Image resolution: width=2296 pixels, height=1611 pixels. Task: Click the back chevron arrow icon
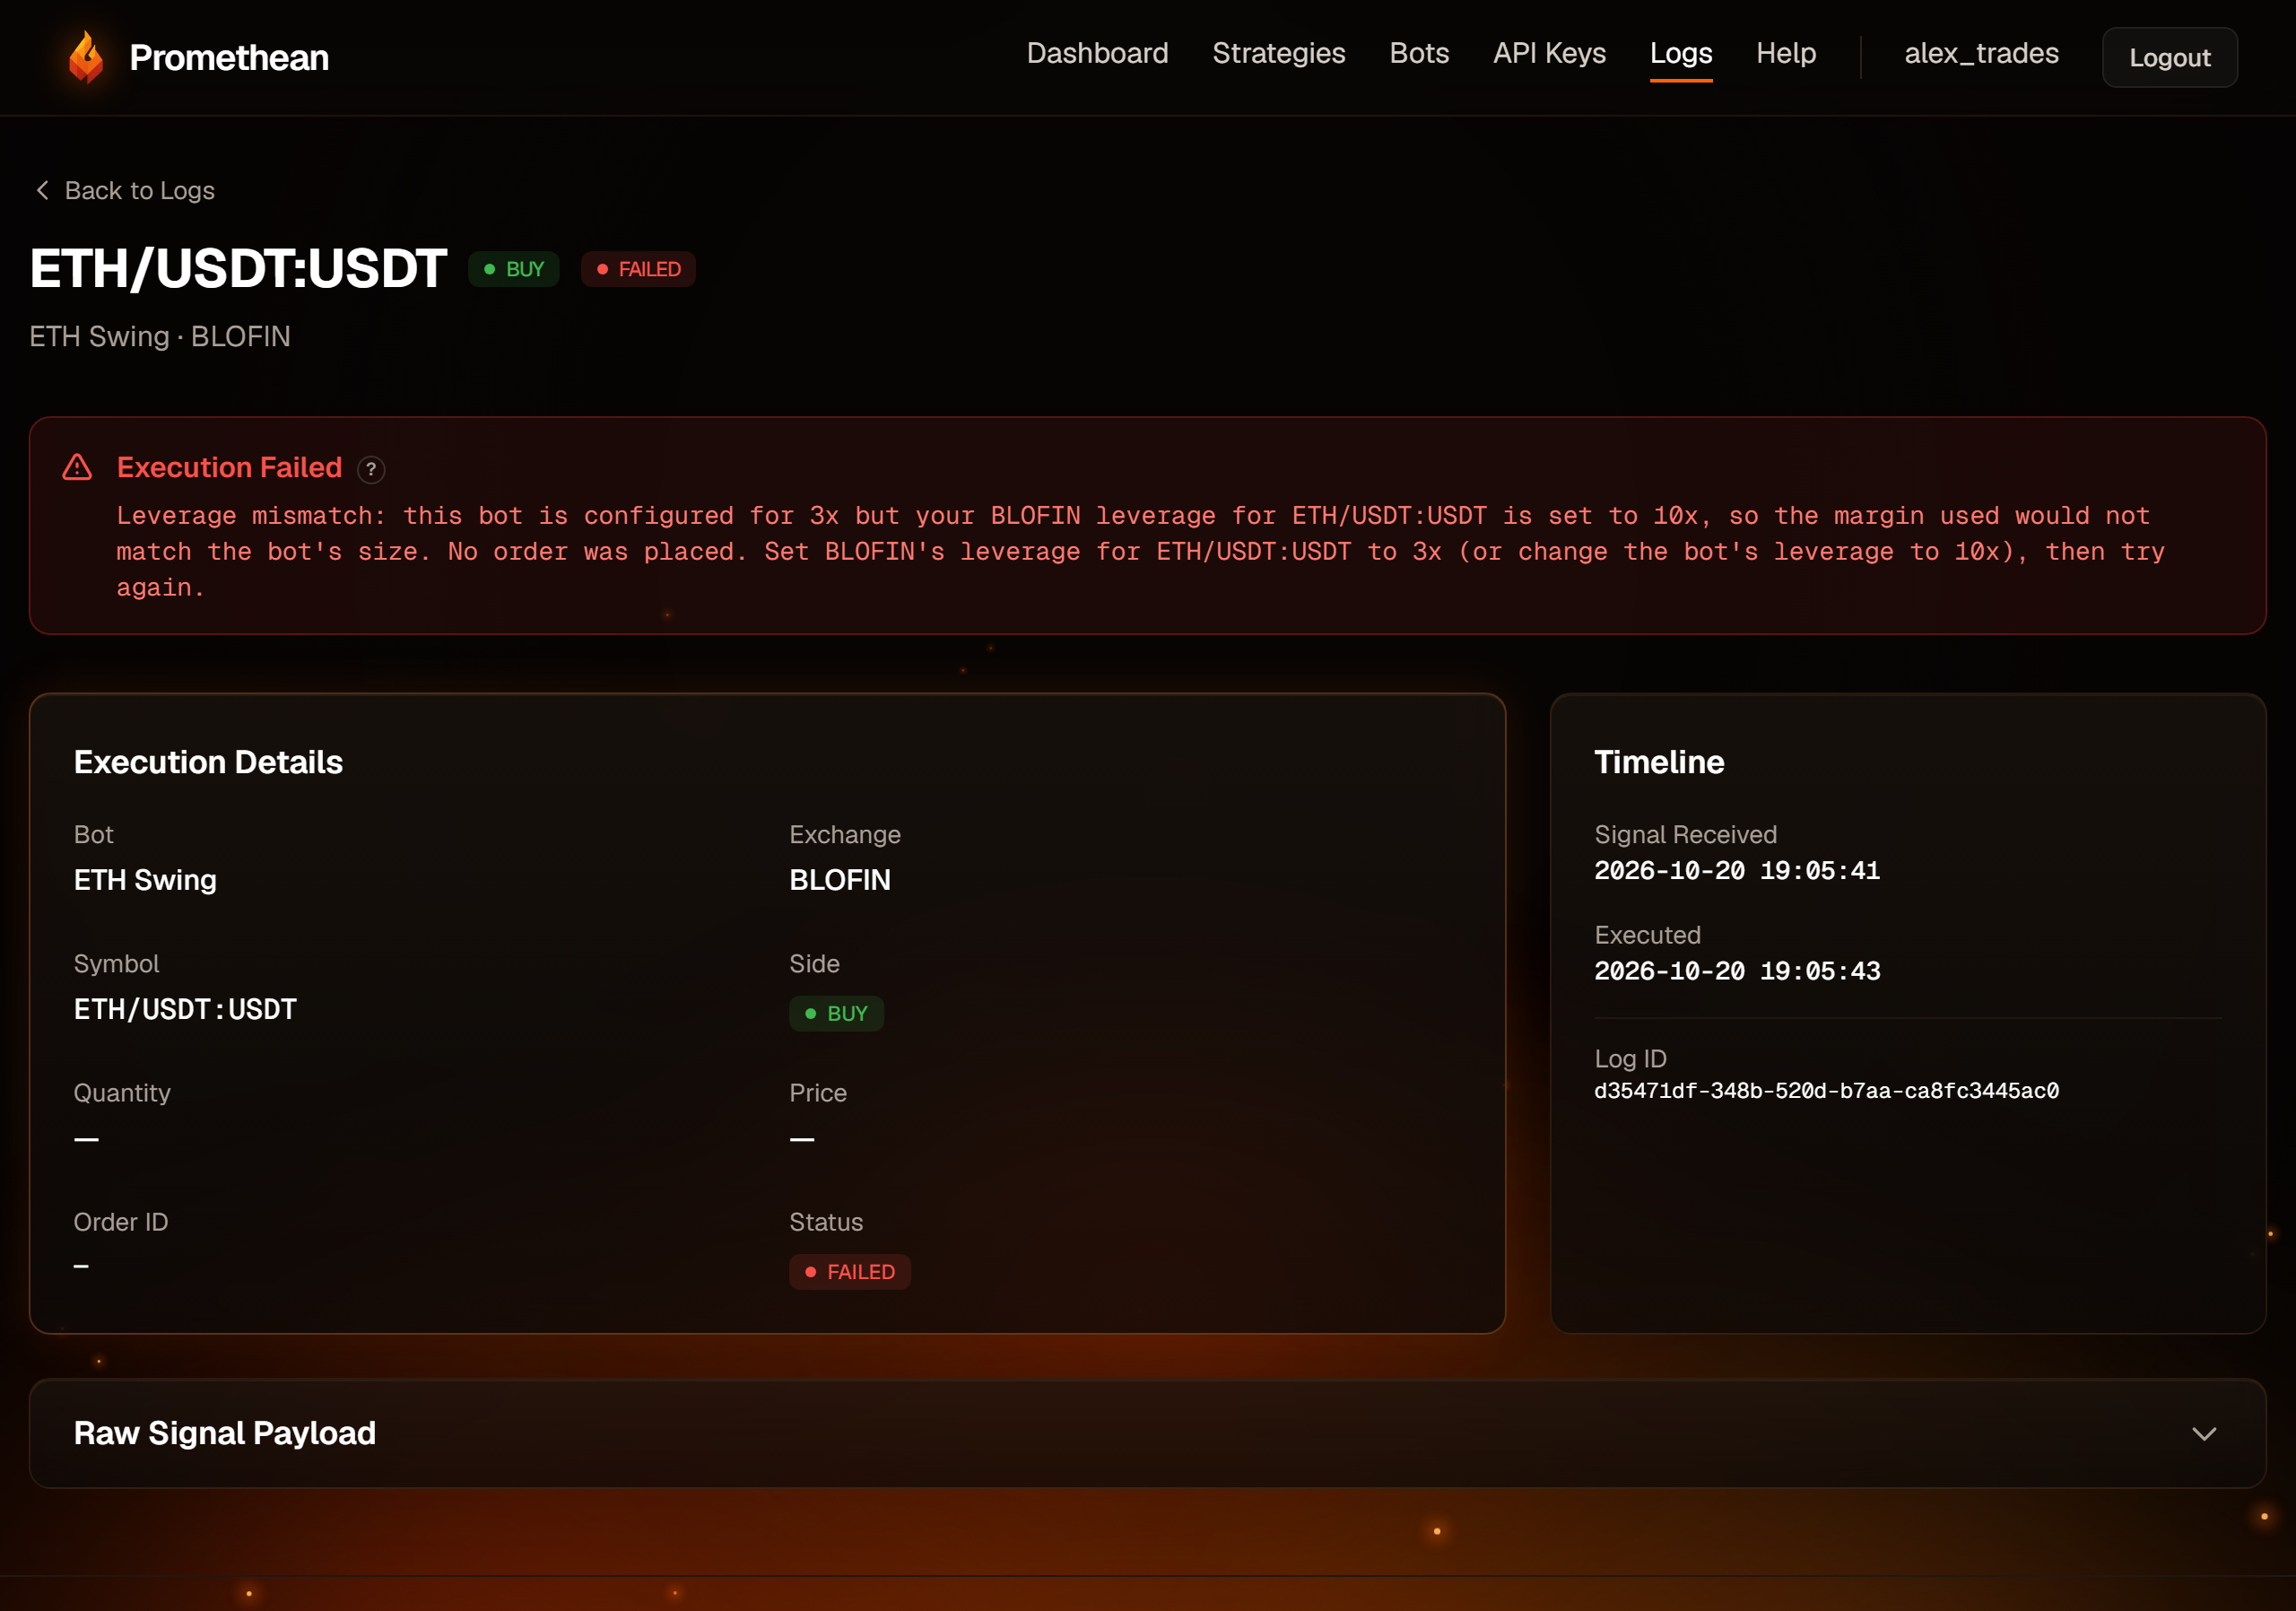pos(42,190)
